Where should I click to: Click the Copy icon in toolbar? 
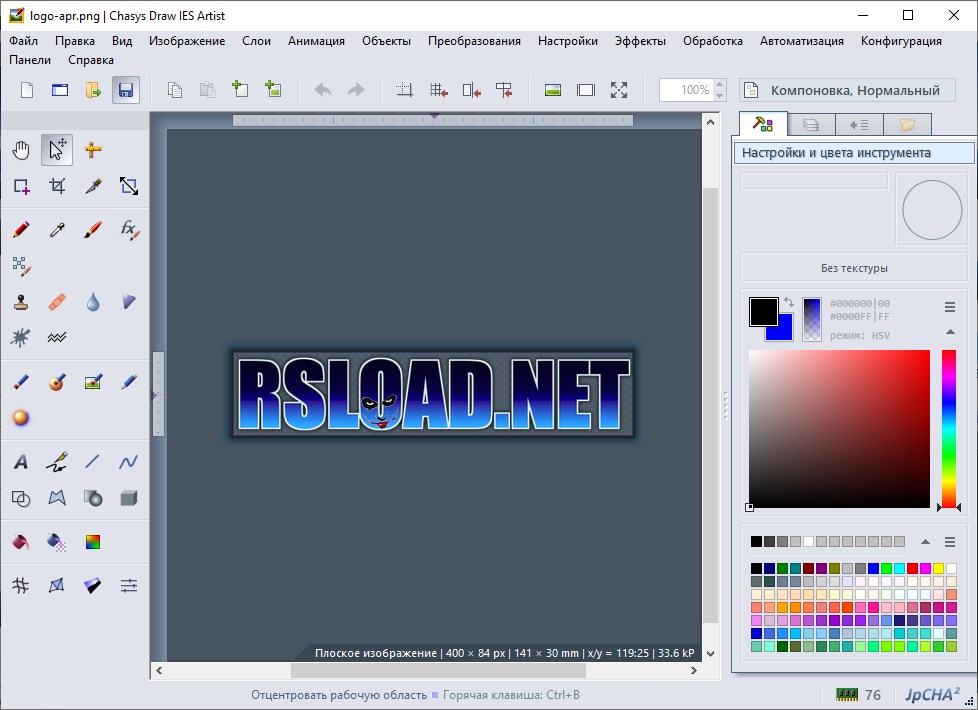(x=175, y=90)
